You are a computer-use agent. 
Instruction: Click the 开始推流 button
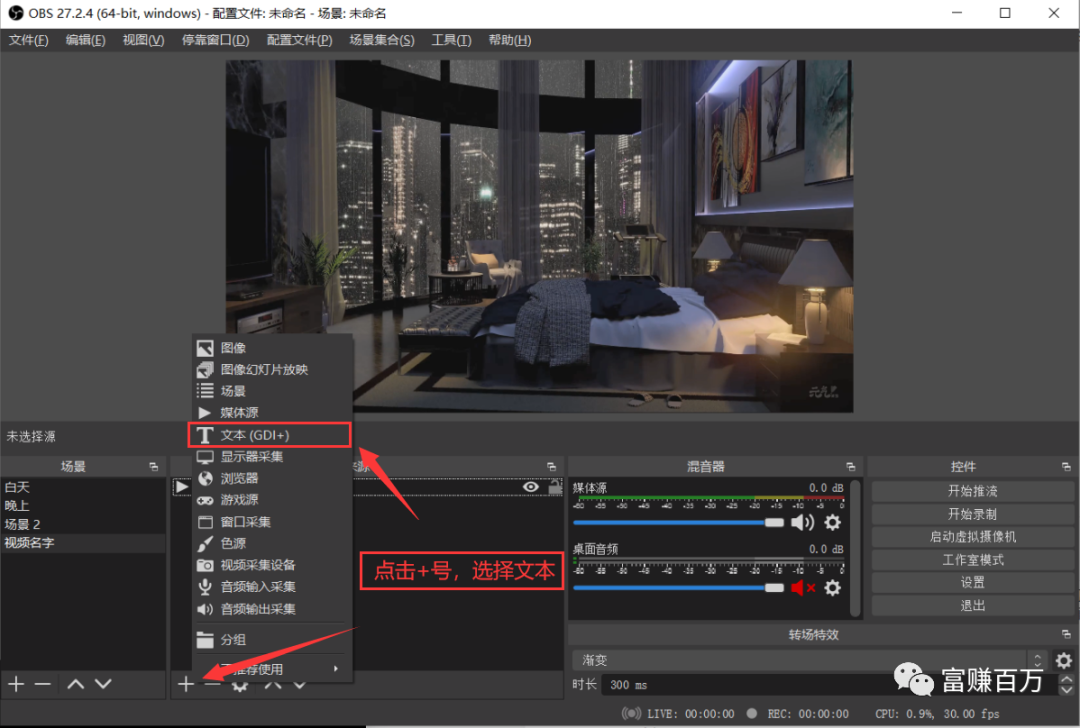pos(972,491)
